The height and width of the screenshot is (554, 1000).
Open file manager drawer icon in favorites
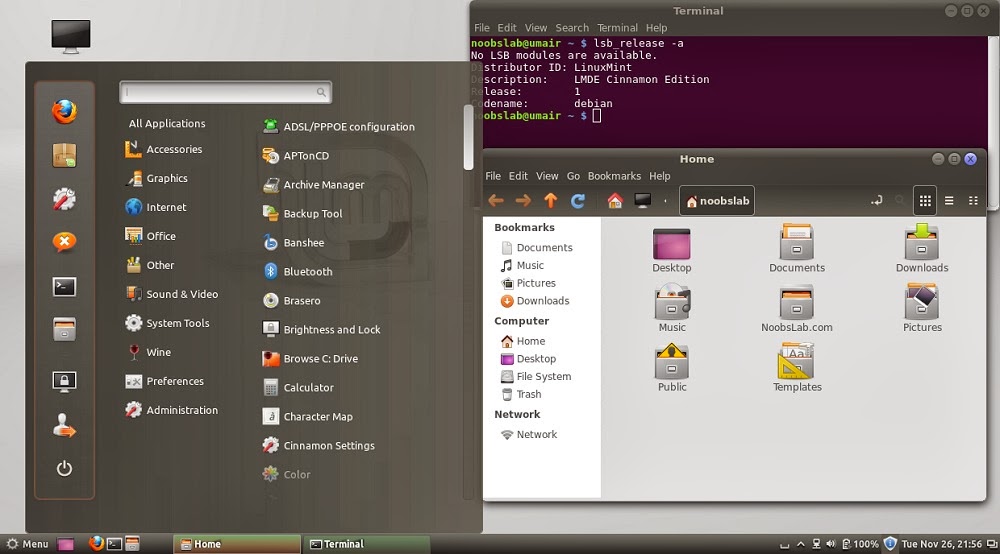pyautogui.click(x=64, y=330)
